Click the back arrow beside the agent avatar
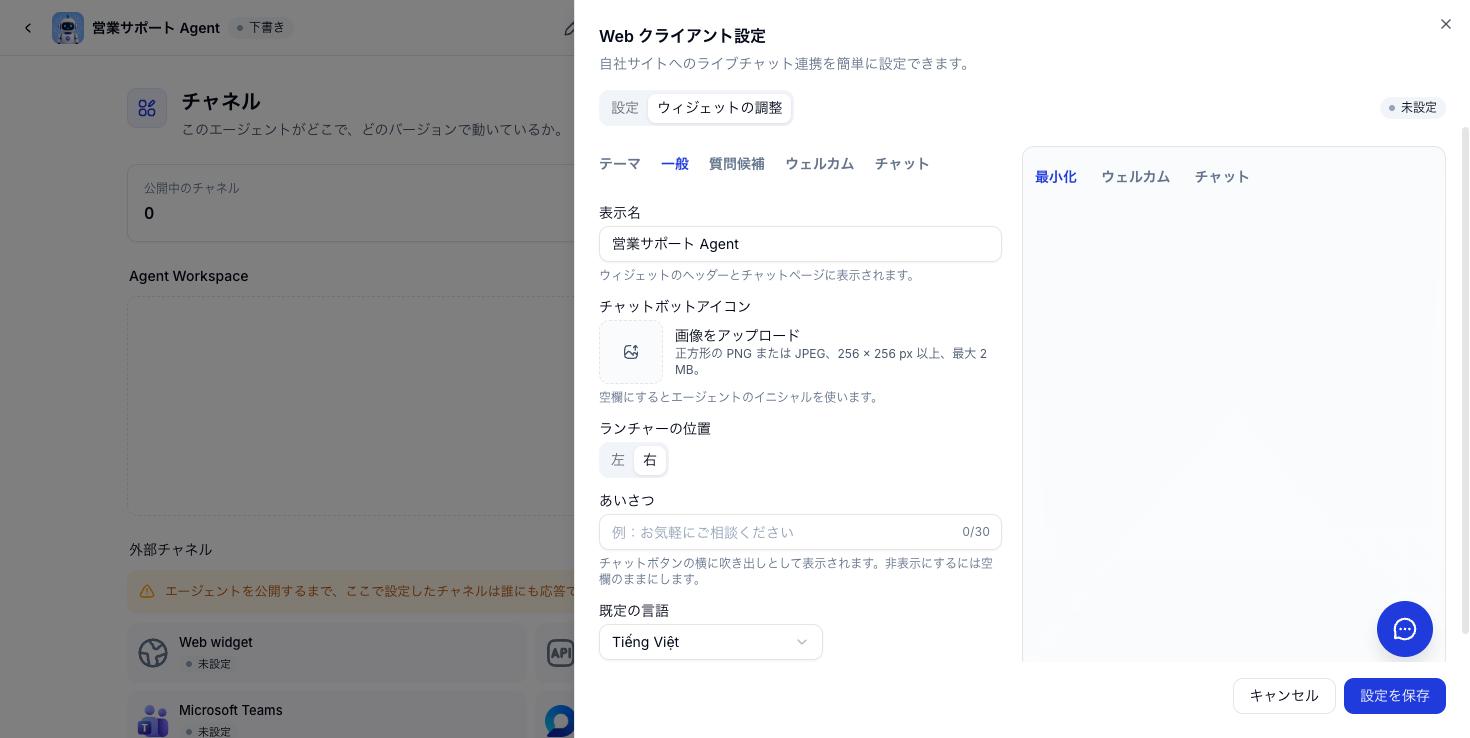The height and width of the screenshot is (738, 1470). pyautogui.click(x=28, y=28)
